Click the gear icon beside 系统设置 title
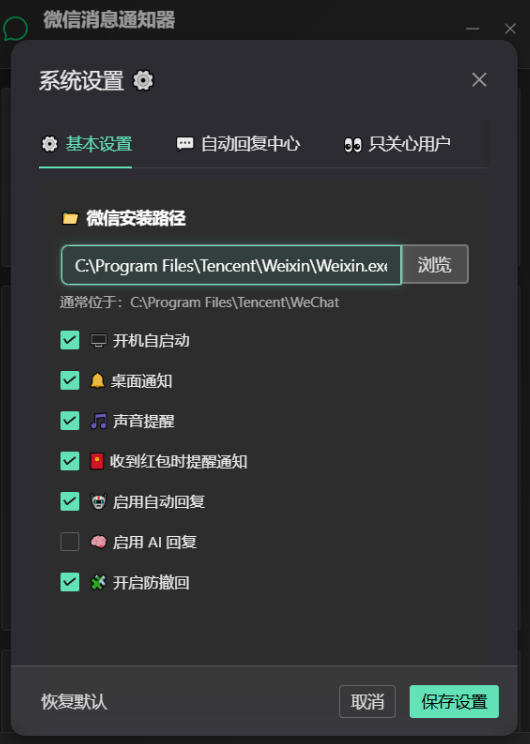 click(x=143, y=80)
